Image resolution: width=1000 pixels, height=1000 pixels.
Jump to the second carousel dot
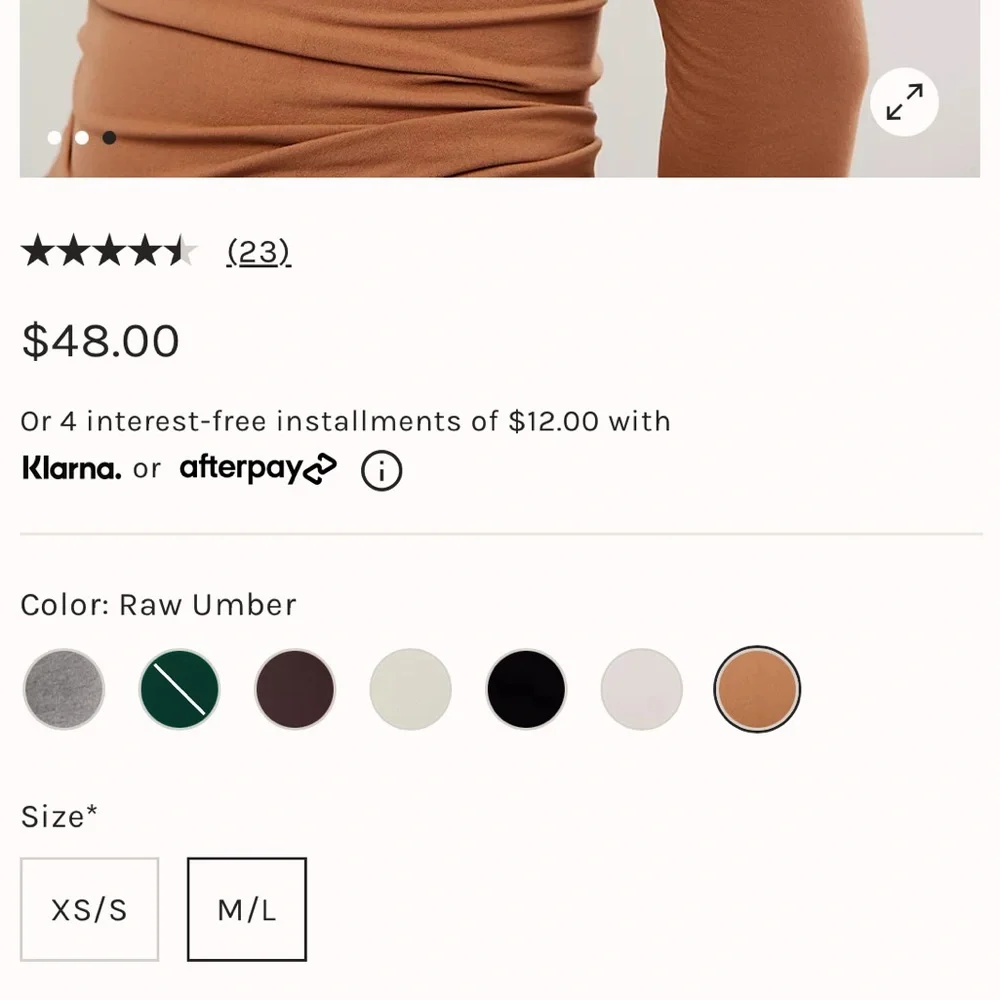[82, 137]
